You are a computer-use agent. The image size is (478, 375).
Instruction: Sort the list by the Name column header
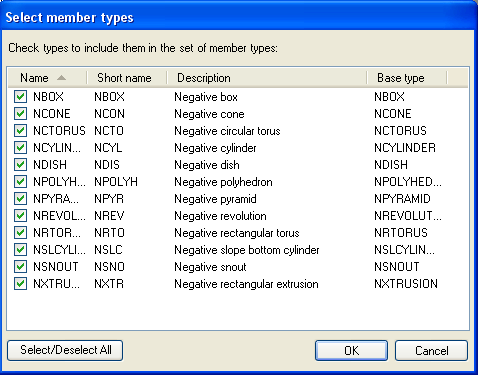click(x=47, y=78)
